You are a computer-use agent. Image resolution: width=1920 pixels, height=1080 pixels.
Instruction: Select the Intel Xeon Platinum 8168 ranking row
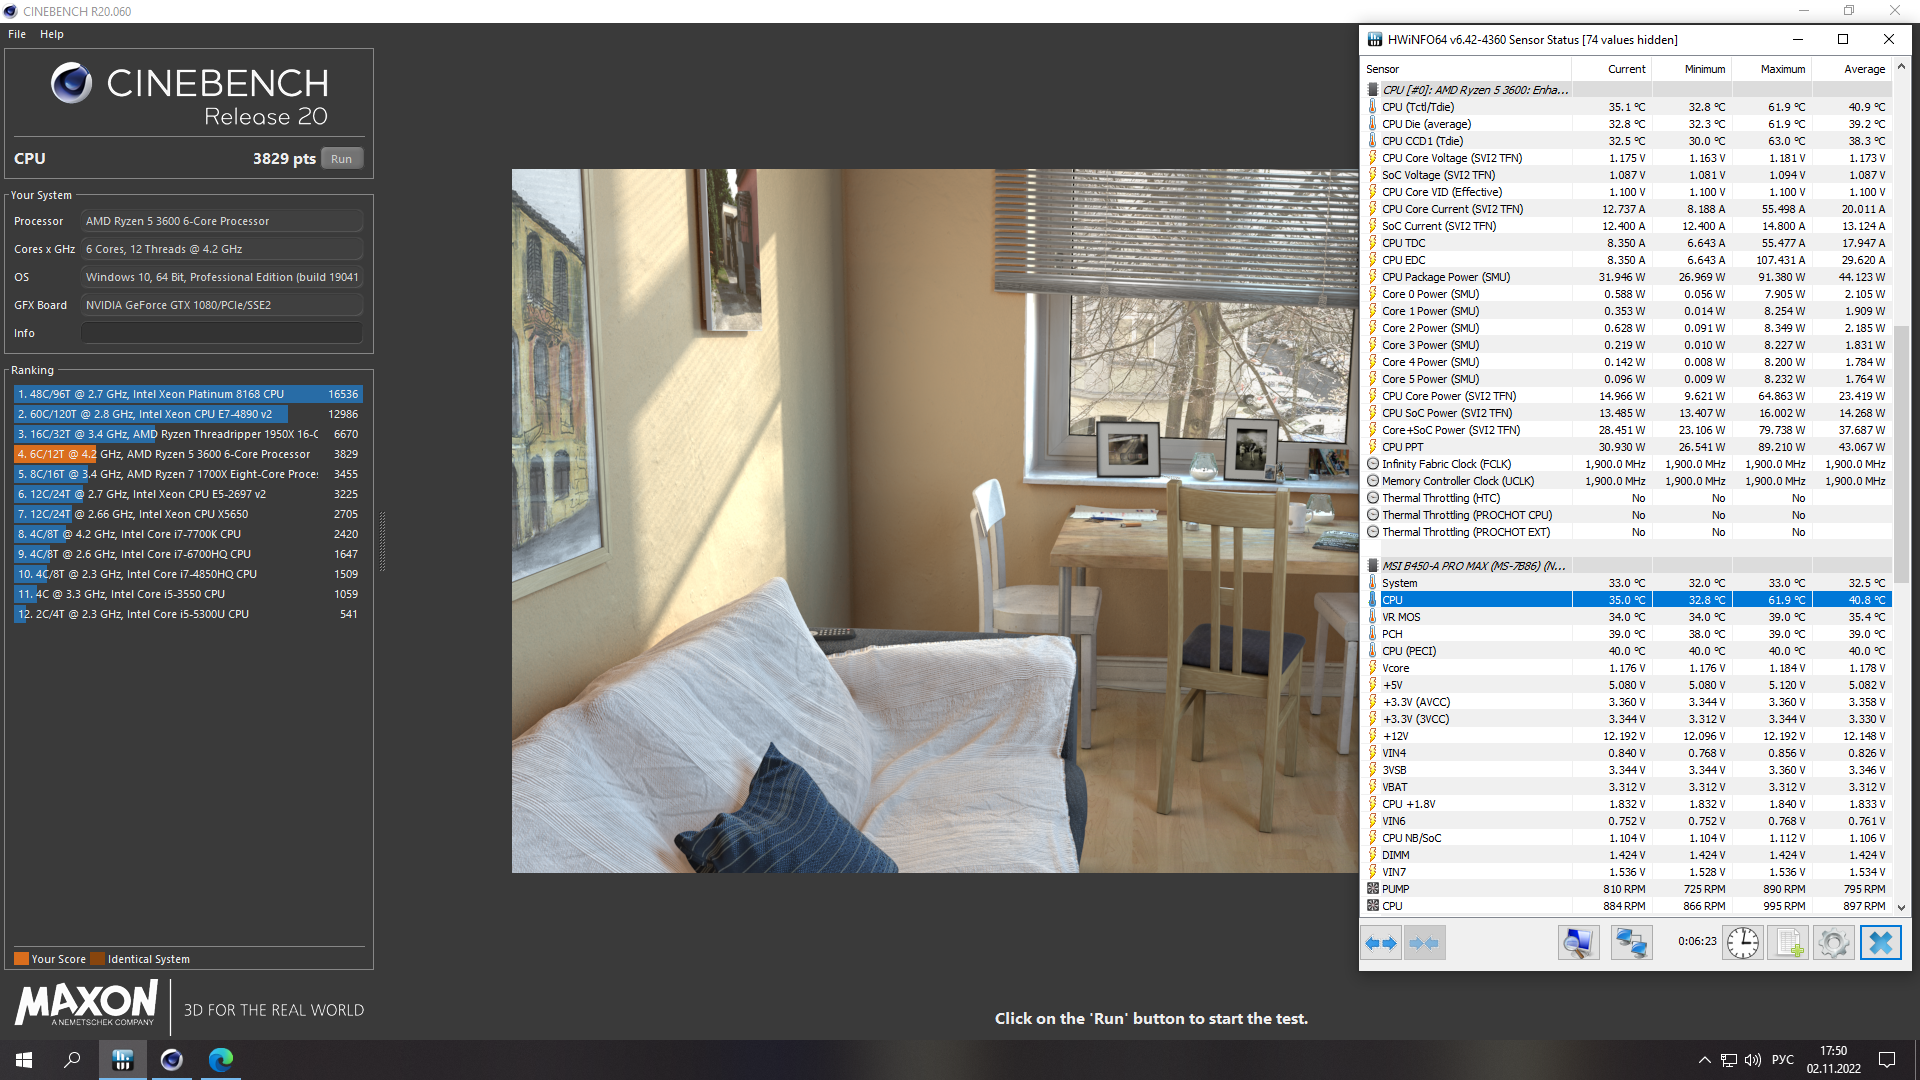click(187, 394)
